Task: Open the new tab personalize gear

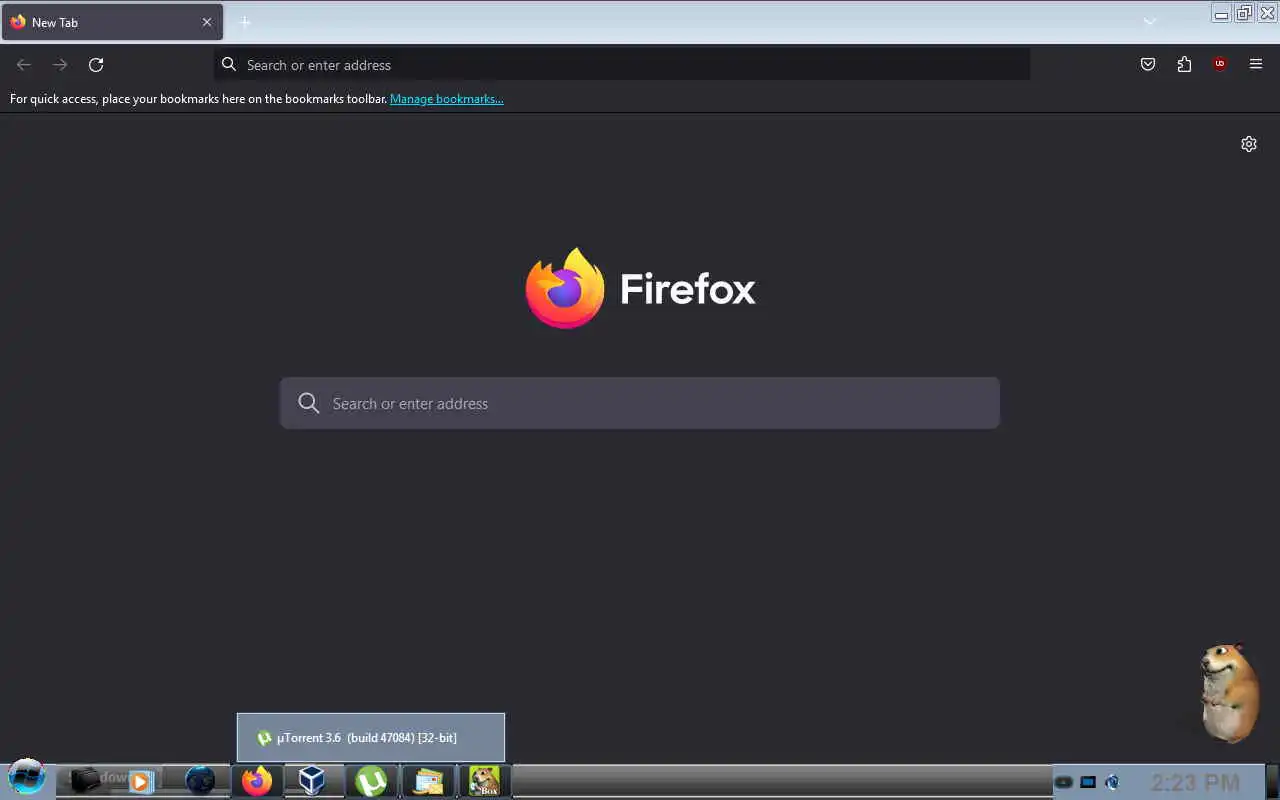Action: [1249, 144]
